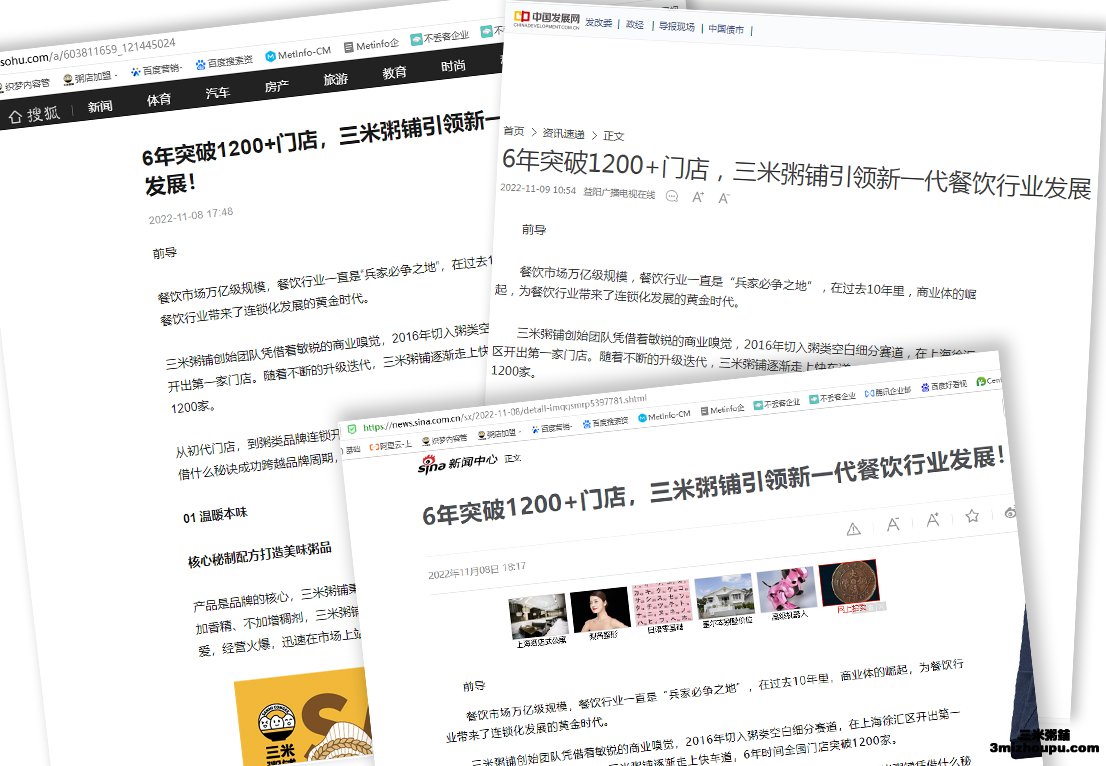
Task: Increase font size A+ on Sina article
Action: (932, 520)
